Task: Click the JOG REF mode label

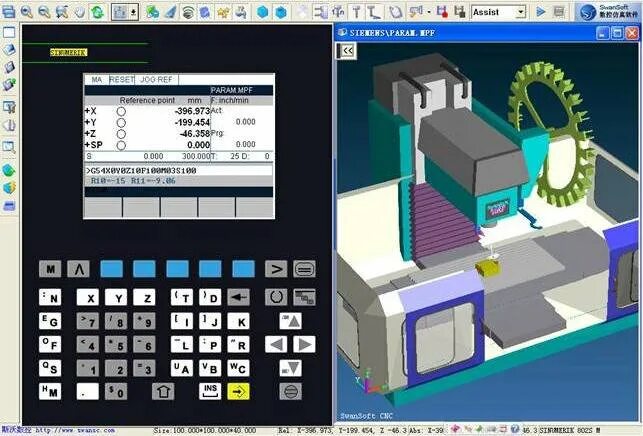Action: (156, 80)
